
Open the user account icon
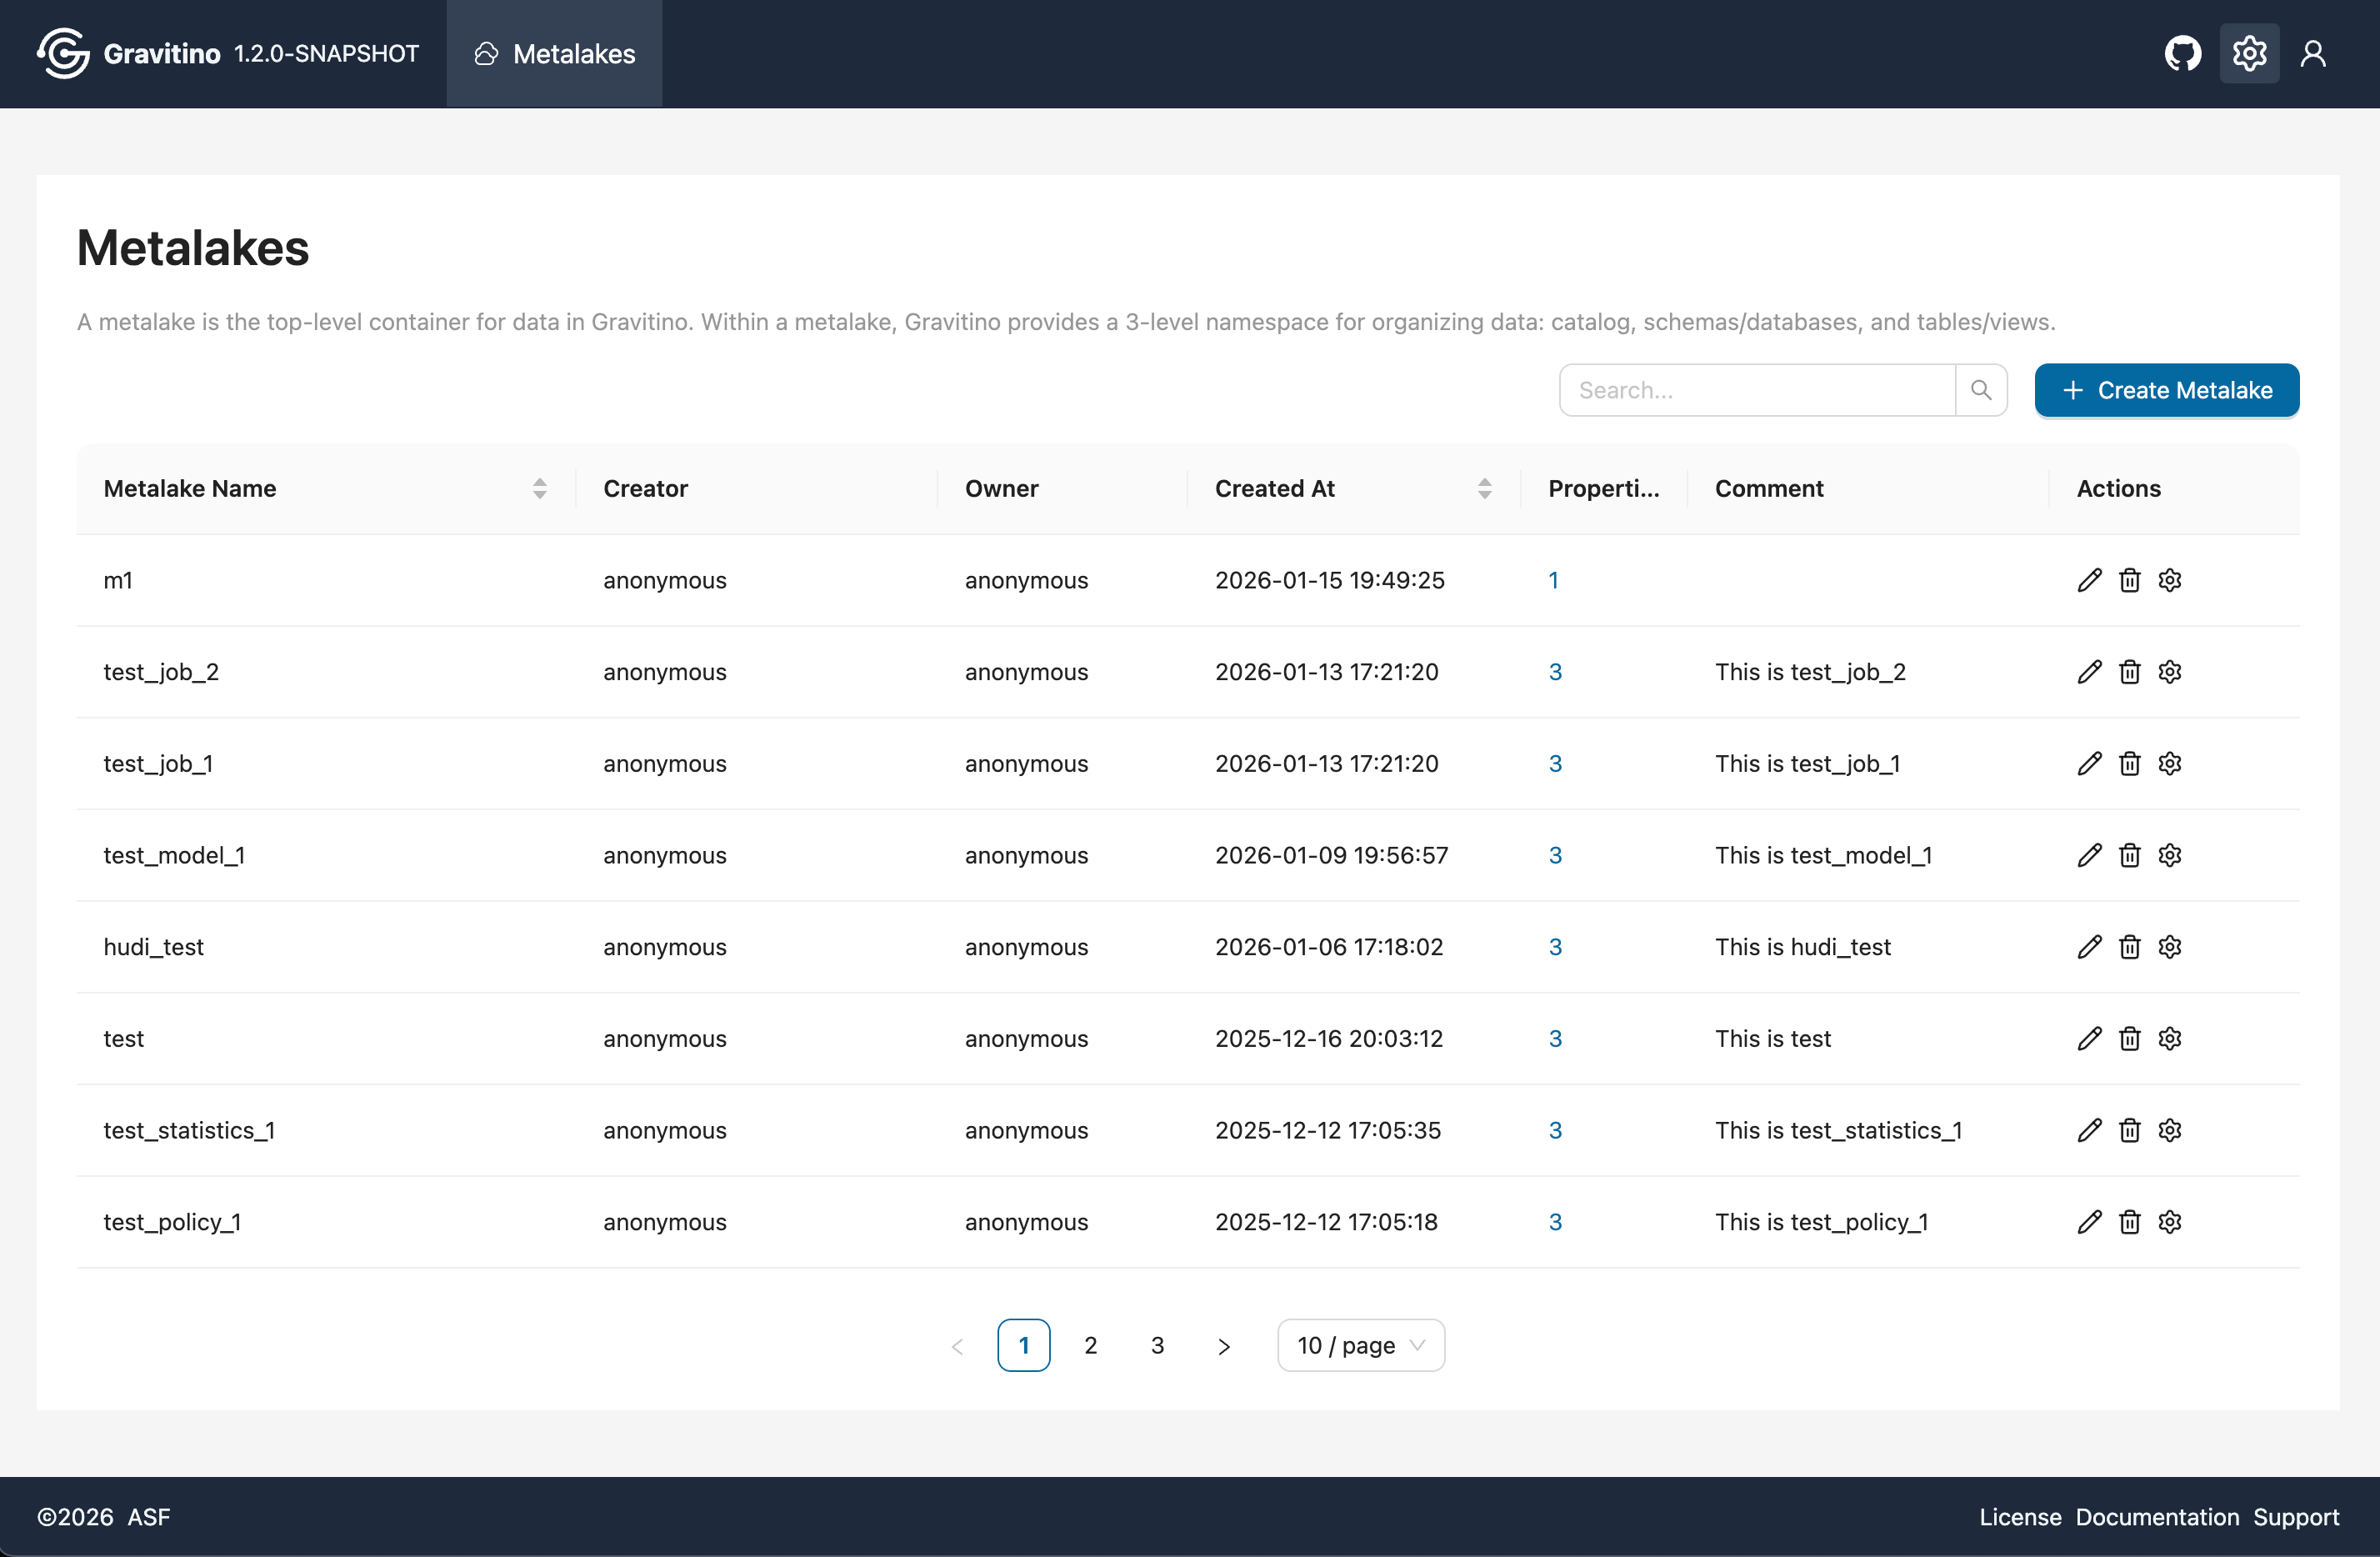(x=2313, y=54)
